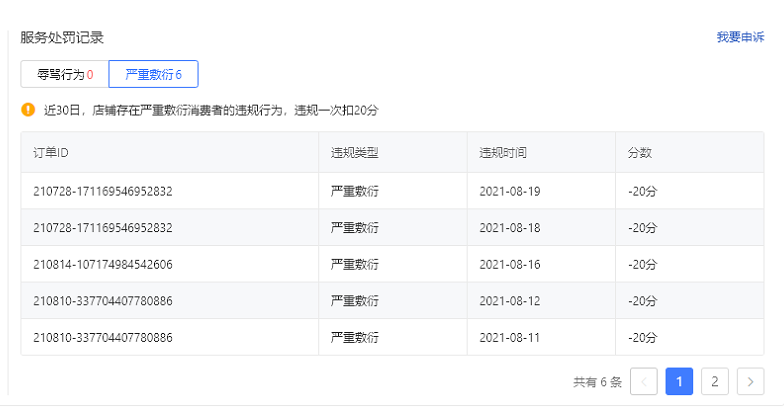The width and height of the screenshot is (784, 411).
Task: Click the violation date 2021-08-11
Action: coord(509,338)
